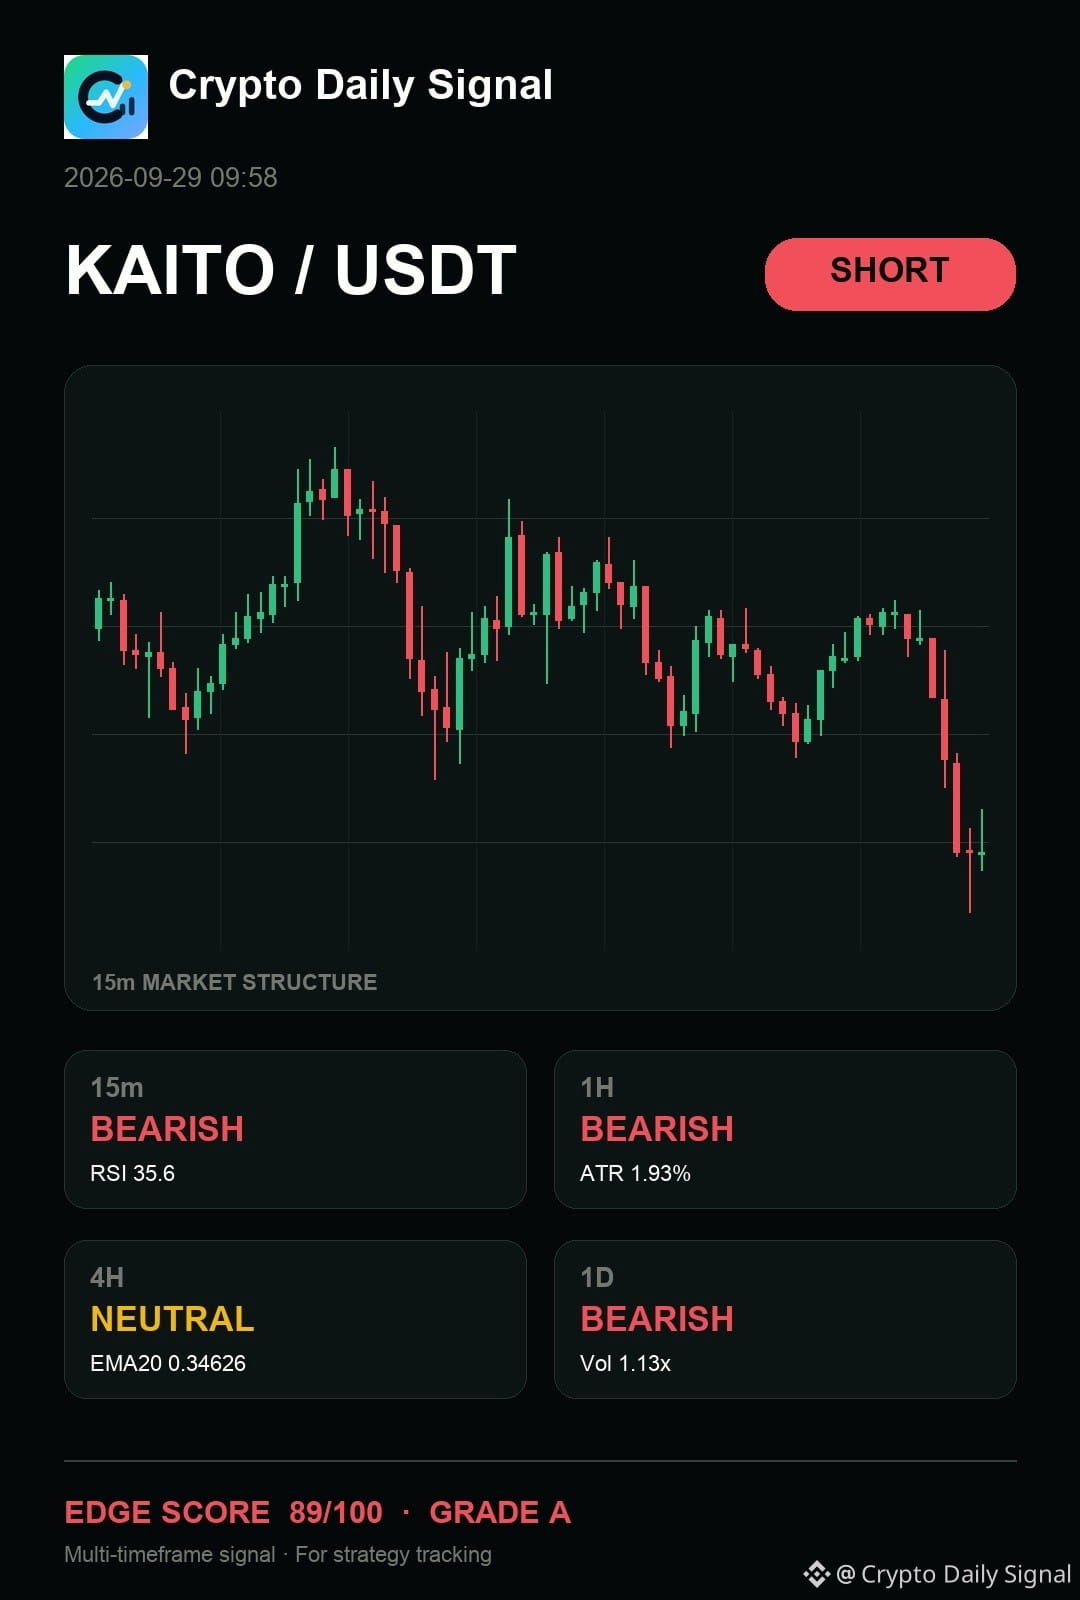The width and height of the screenshot is (1080, 1600).
Task: Select the 1D BEARISH timeframe card
Action: [785, 1319]
